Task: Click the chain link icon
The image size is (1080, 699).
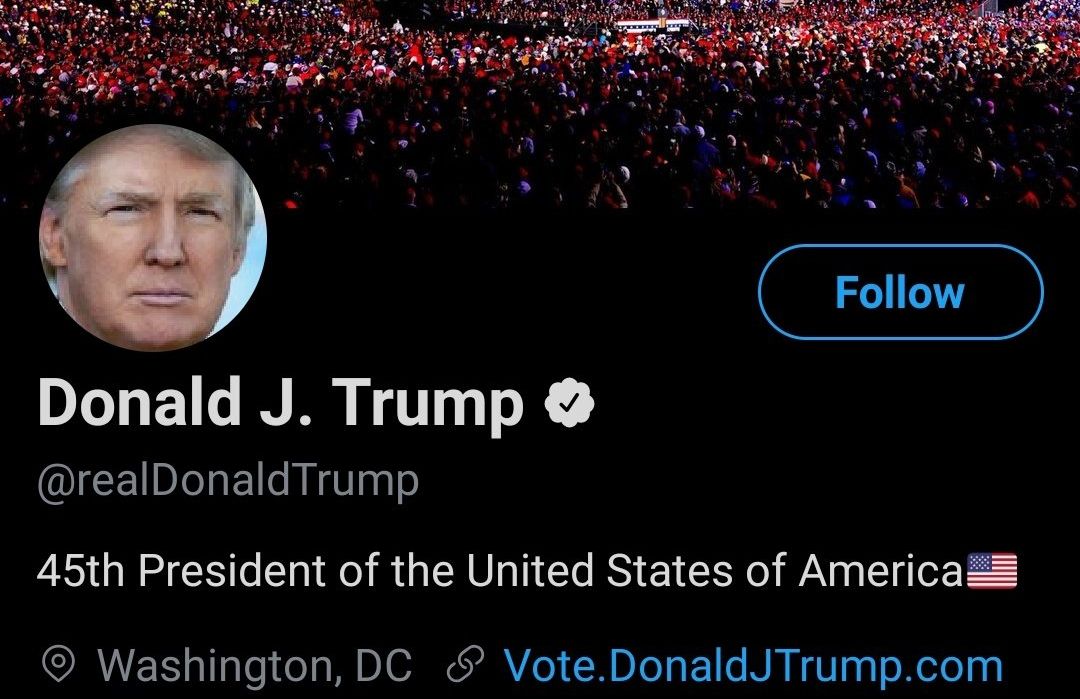Action: (x=466, y=665)
